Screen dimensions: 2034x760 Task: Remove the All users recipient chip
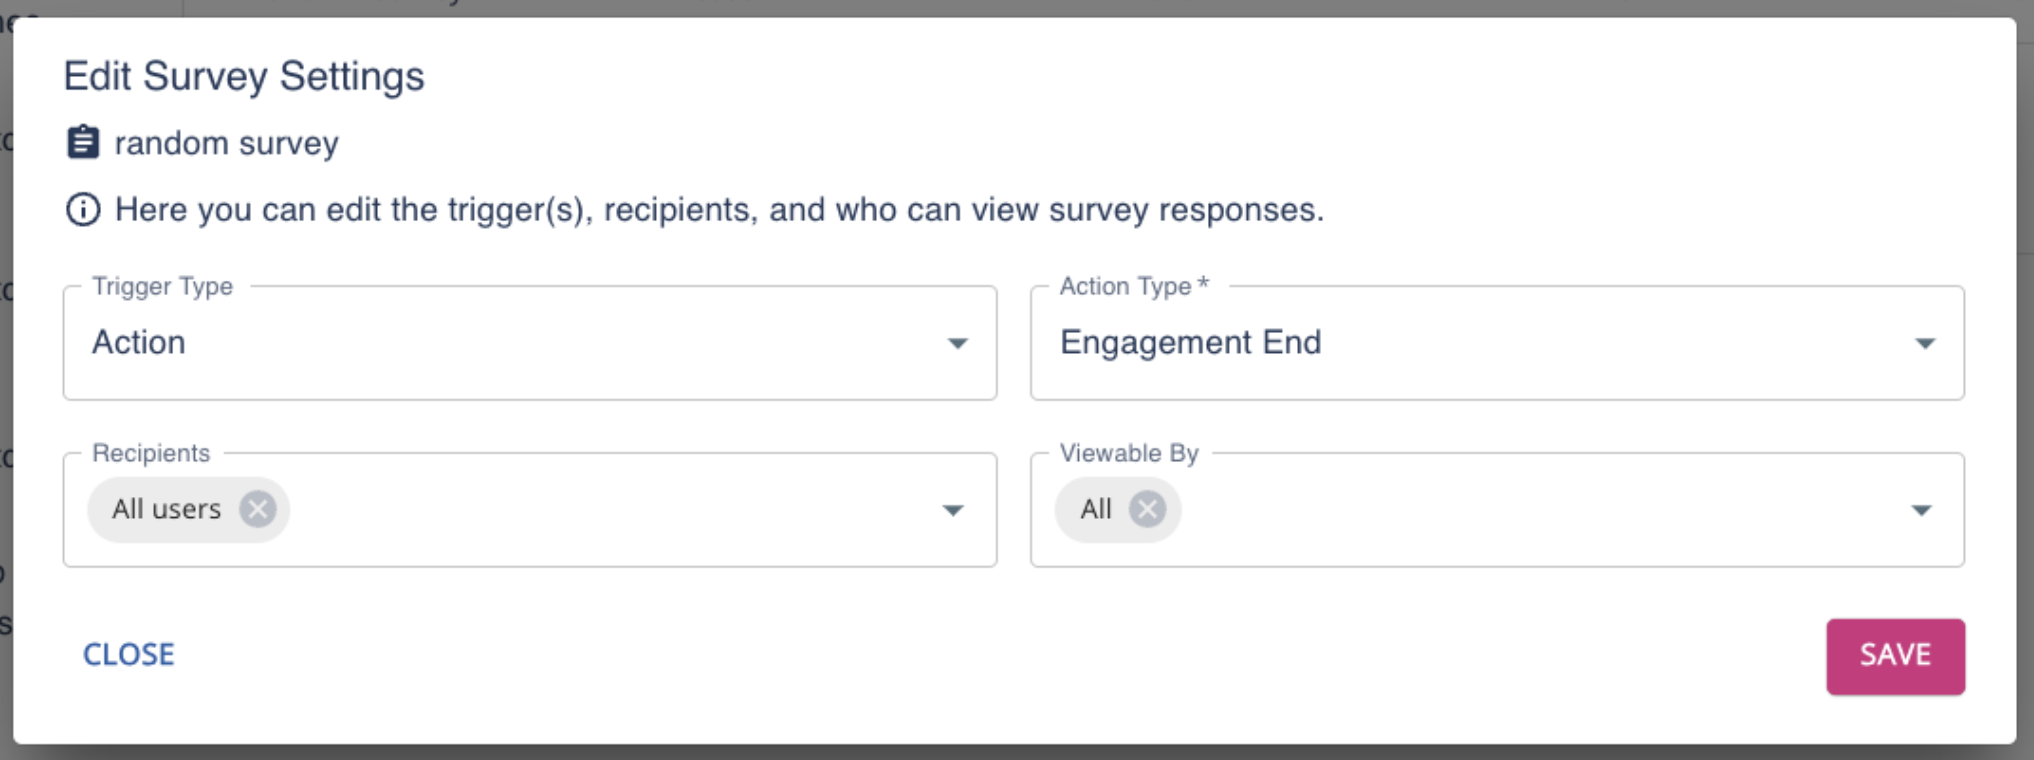pyautogui.click(x=258, y=510)
